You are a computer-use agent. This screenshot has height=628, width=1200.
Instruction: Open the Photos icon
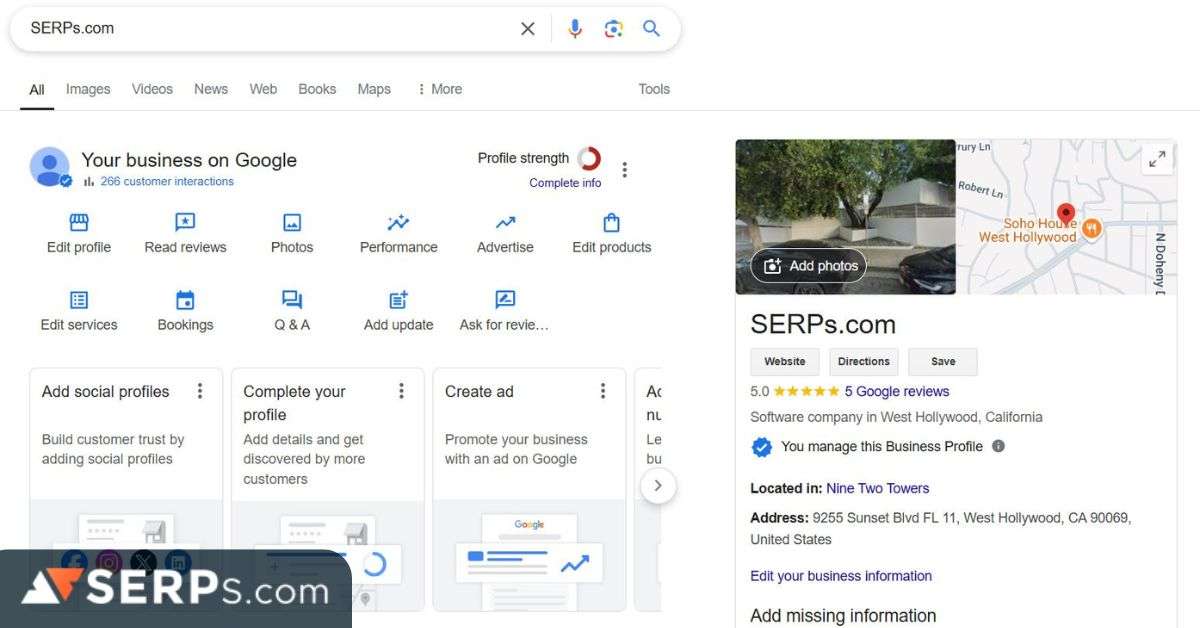tap(292, 222)
